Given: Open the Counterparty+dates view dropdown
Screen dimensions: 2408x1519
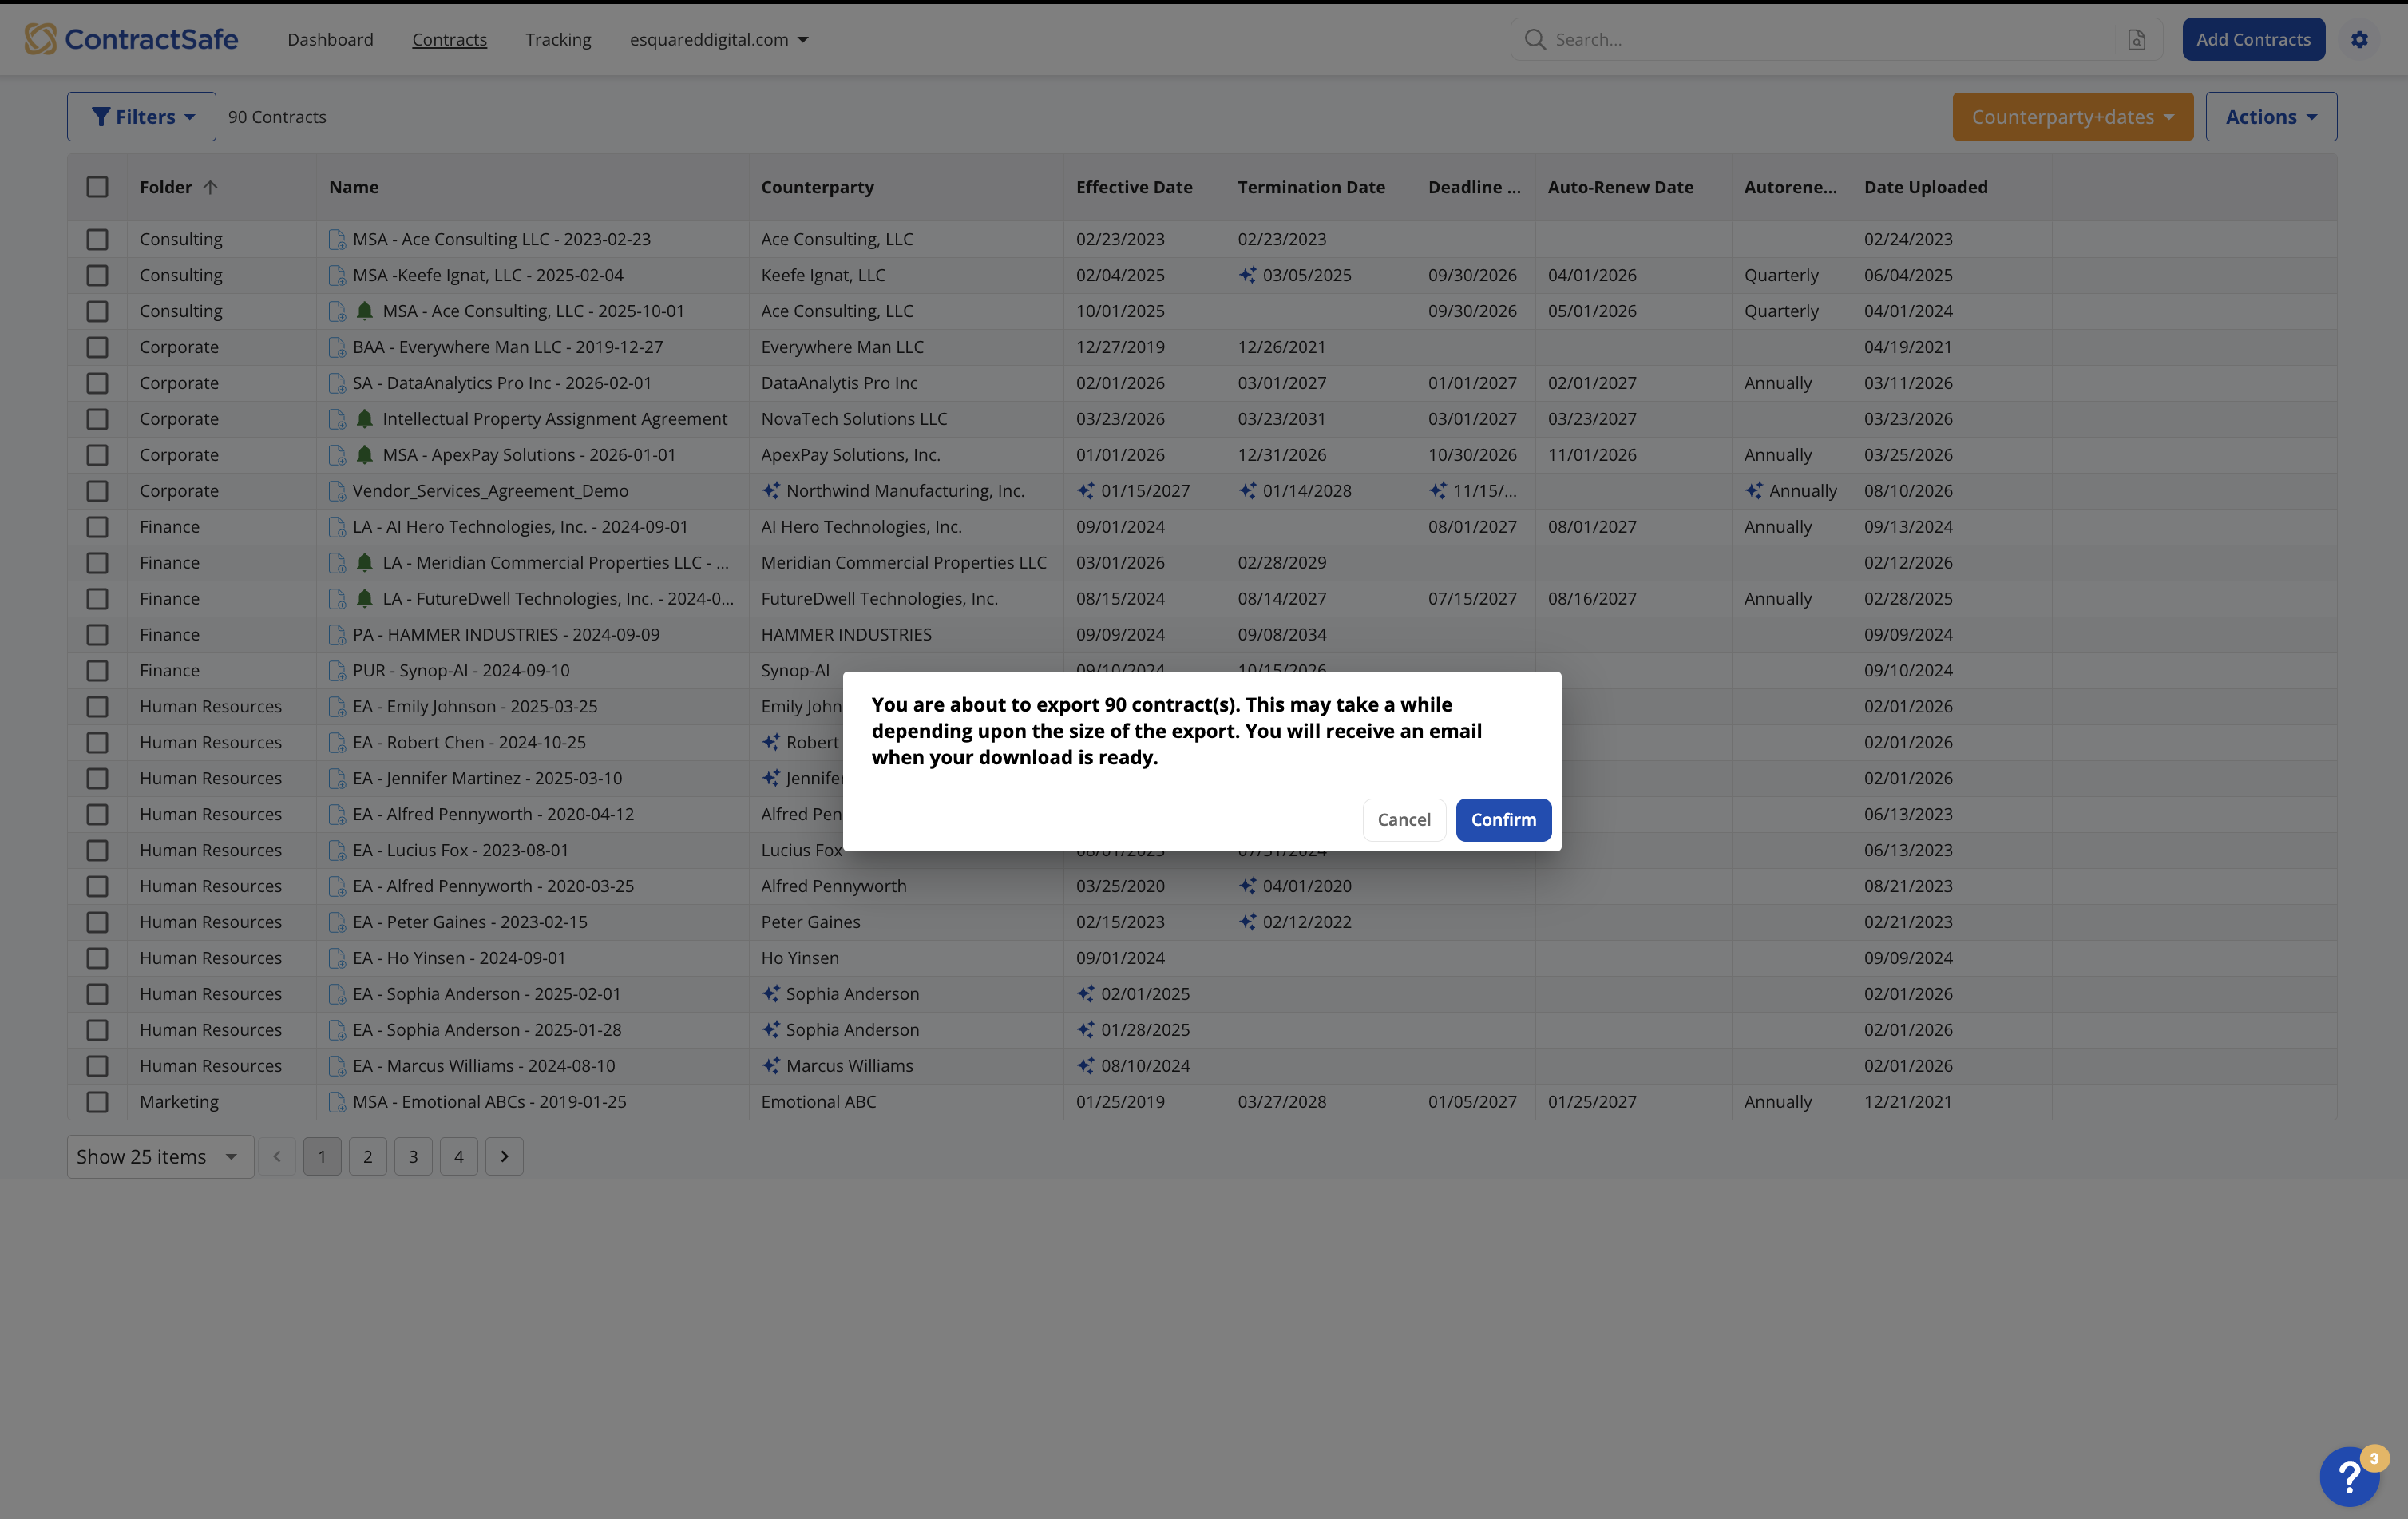Looking at the screenshot, I should tap(2072, 117).
